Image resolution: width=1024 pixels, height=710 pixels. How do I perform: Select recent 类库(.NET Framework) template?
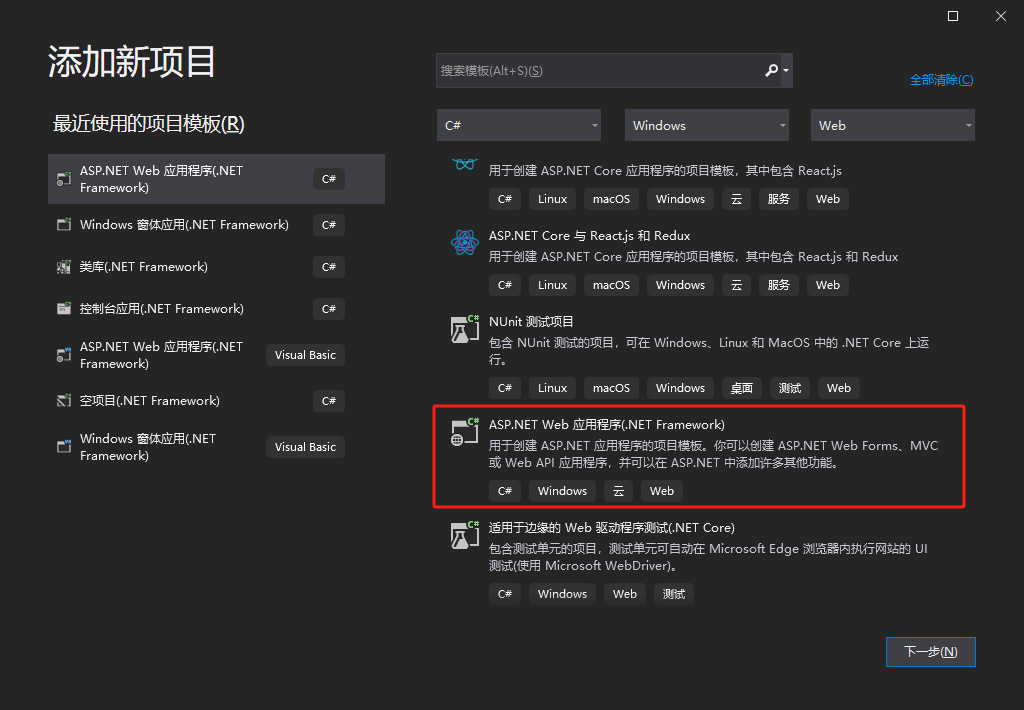tap(216, 266)
